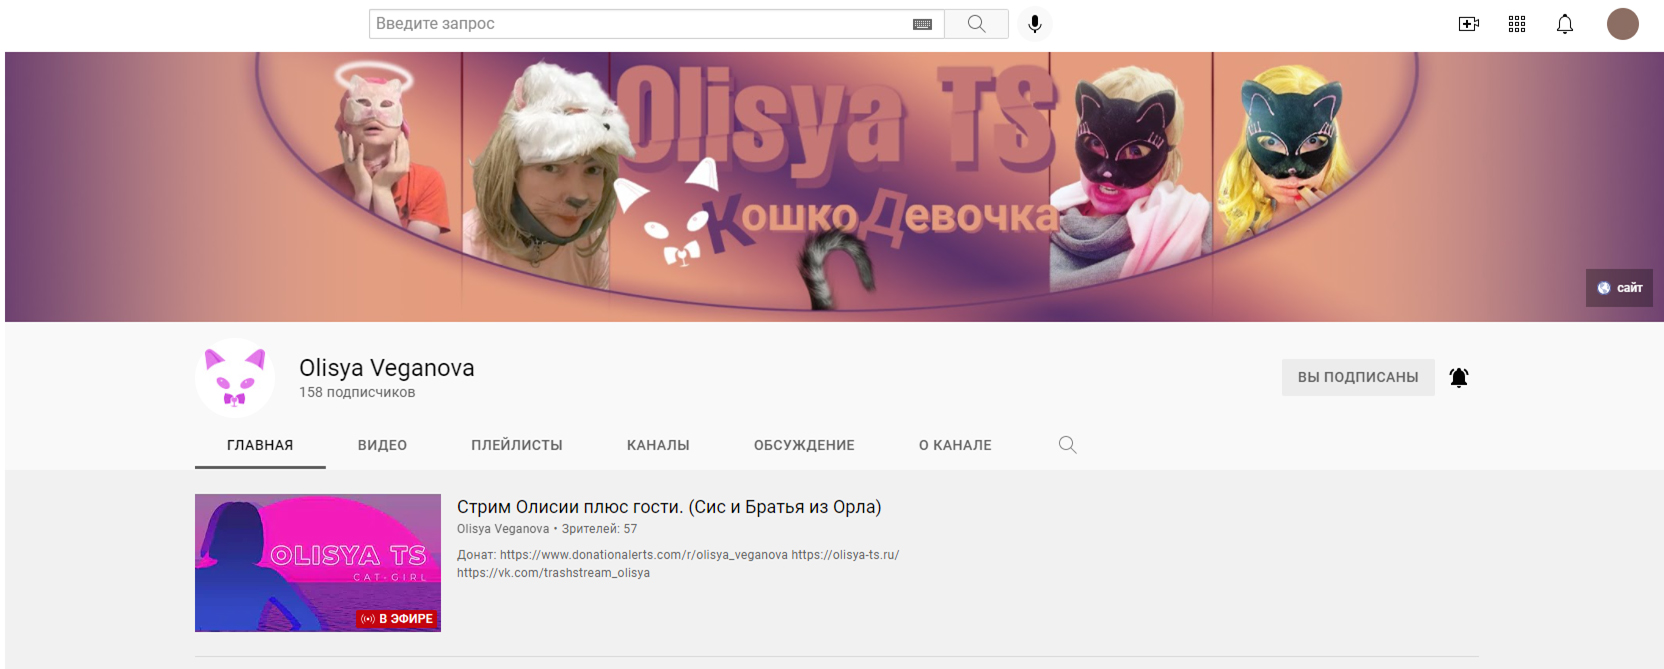Click the Olisya Veganova channel avatar

click(x=235, y=378)
